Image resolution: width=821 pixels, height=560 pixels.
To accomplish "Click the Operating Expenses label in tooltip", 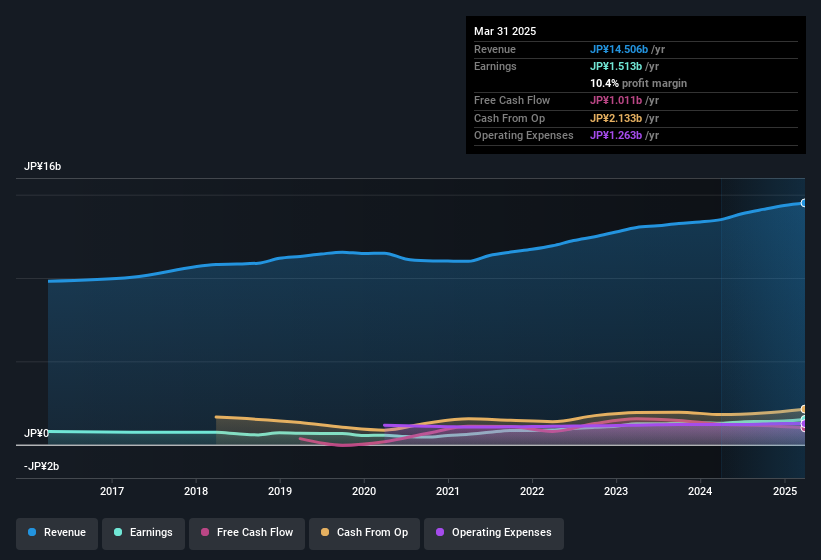I will (524, 136).
